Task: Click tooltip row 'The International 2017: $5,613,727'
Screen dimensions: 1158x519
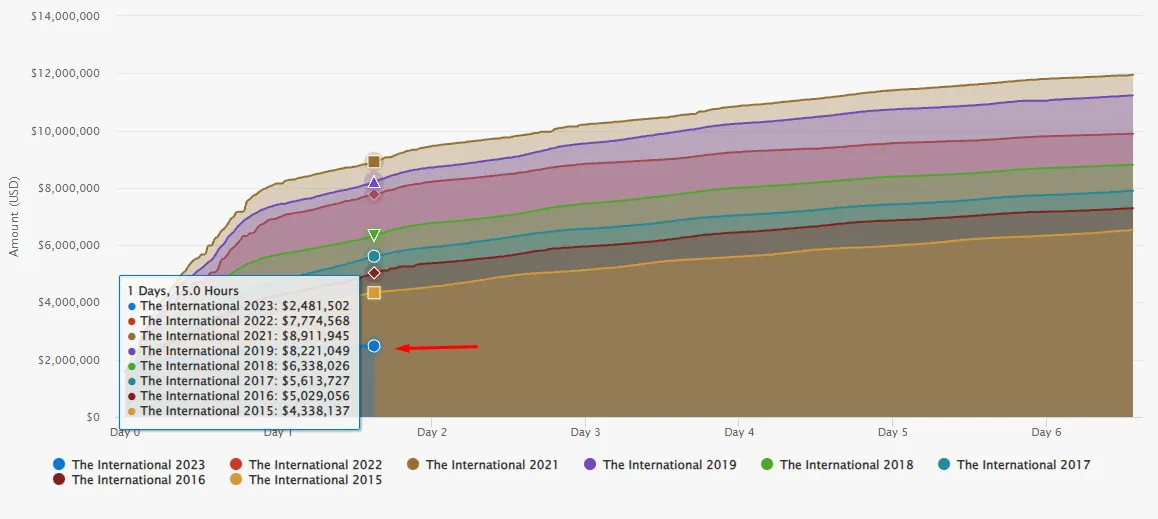Action: pos(239,381)
